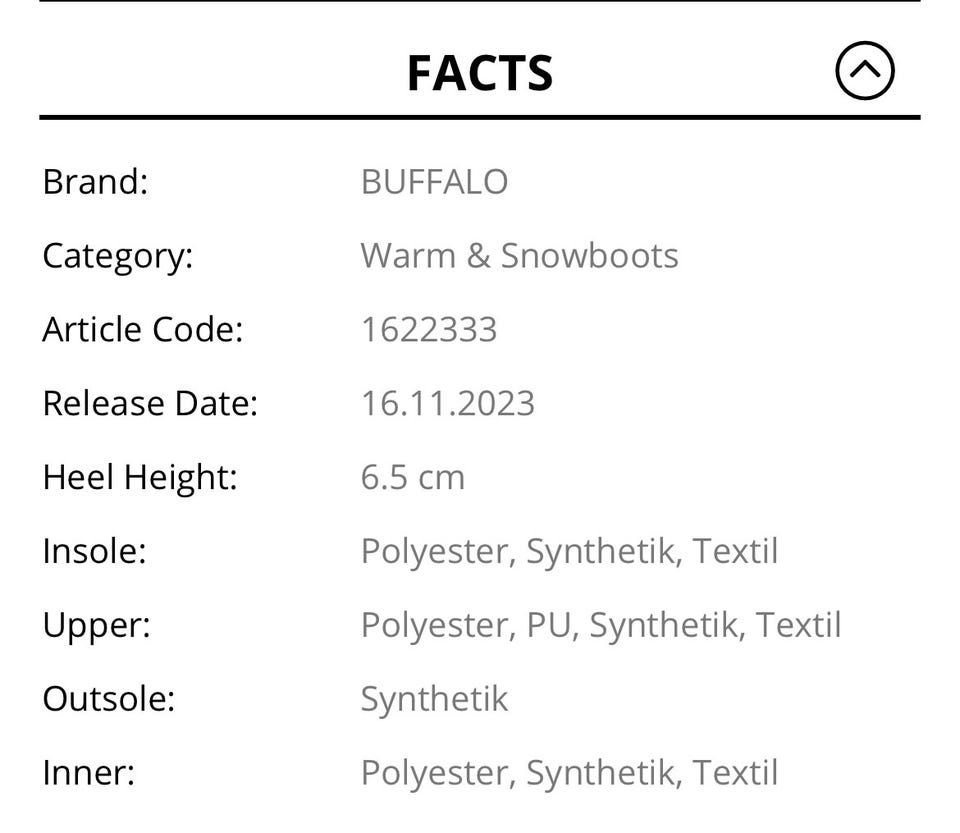Click the article code 1622333
This screenshot has width=960, height=833.
[x=428, y=330]
